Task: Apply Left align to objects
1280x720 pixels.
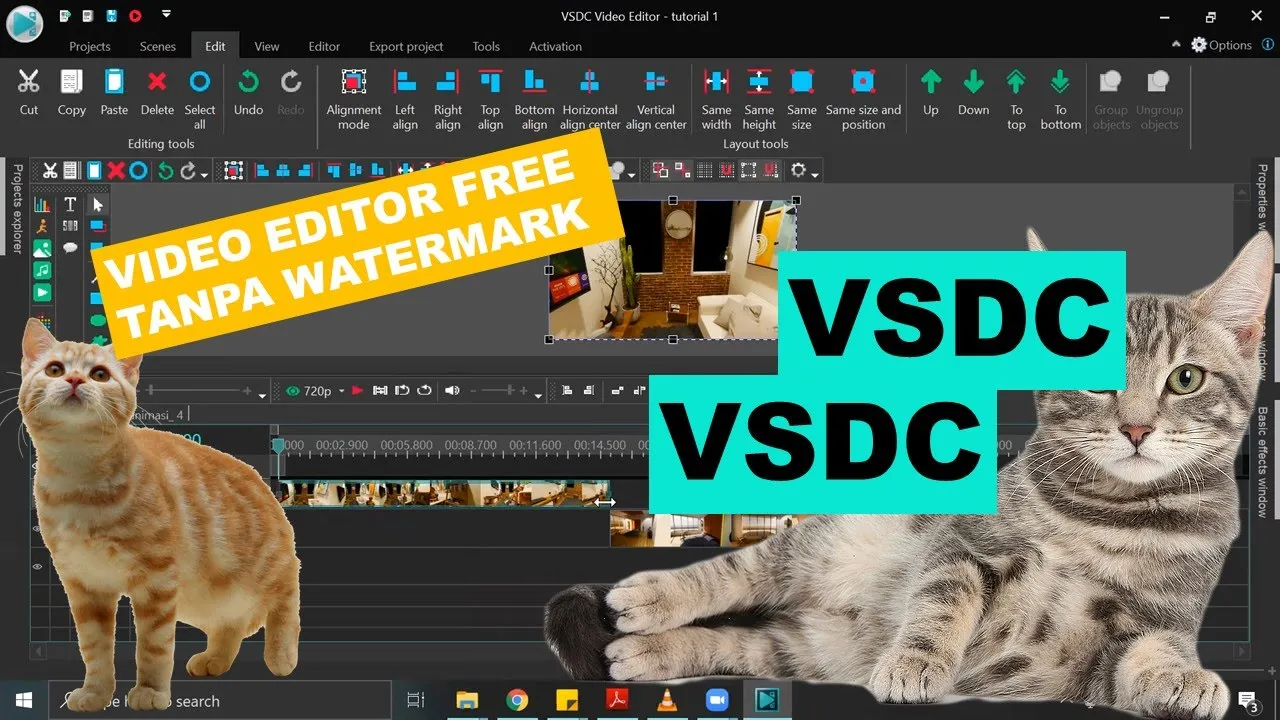Action: (405, 98)
